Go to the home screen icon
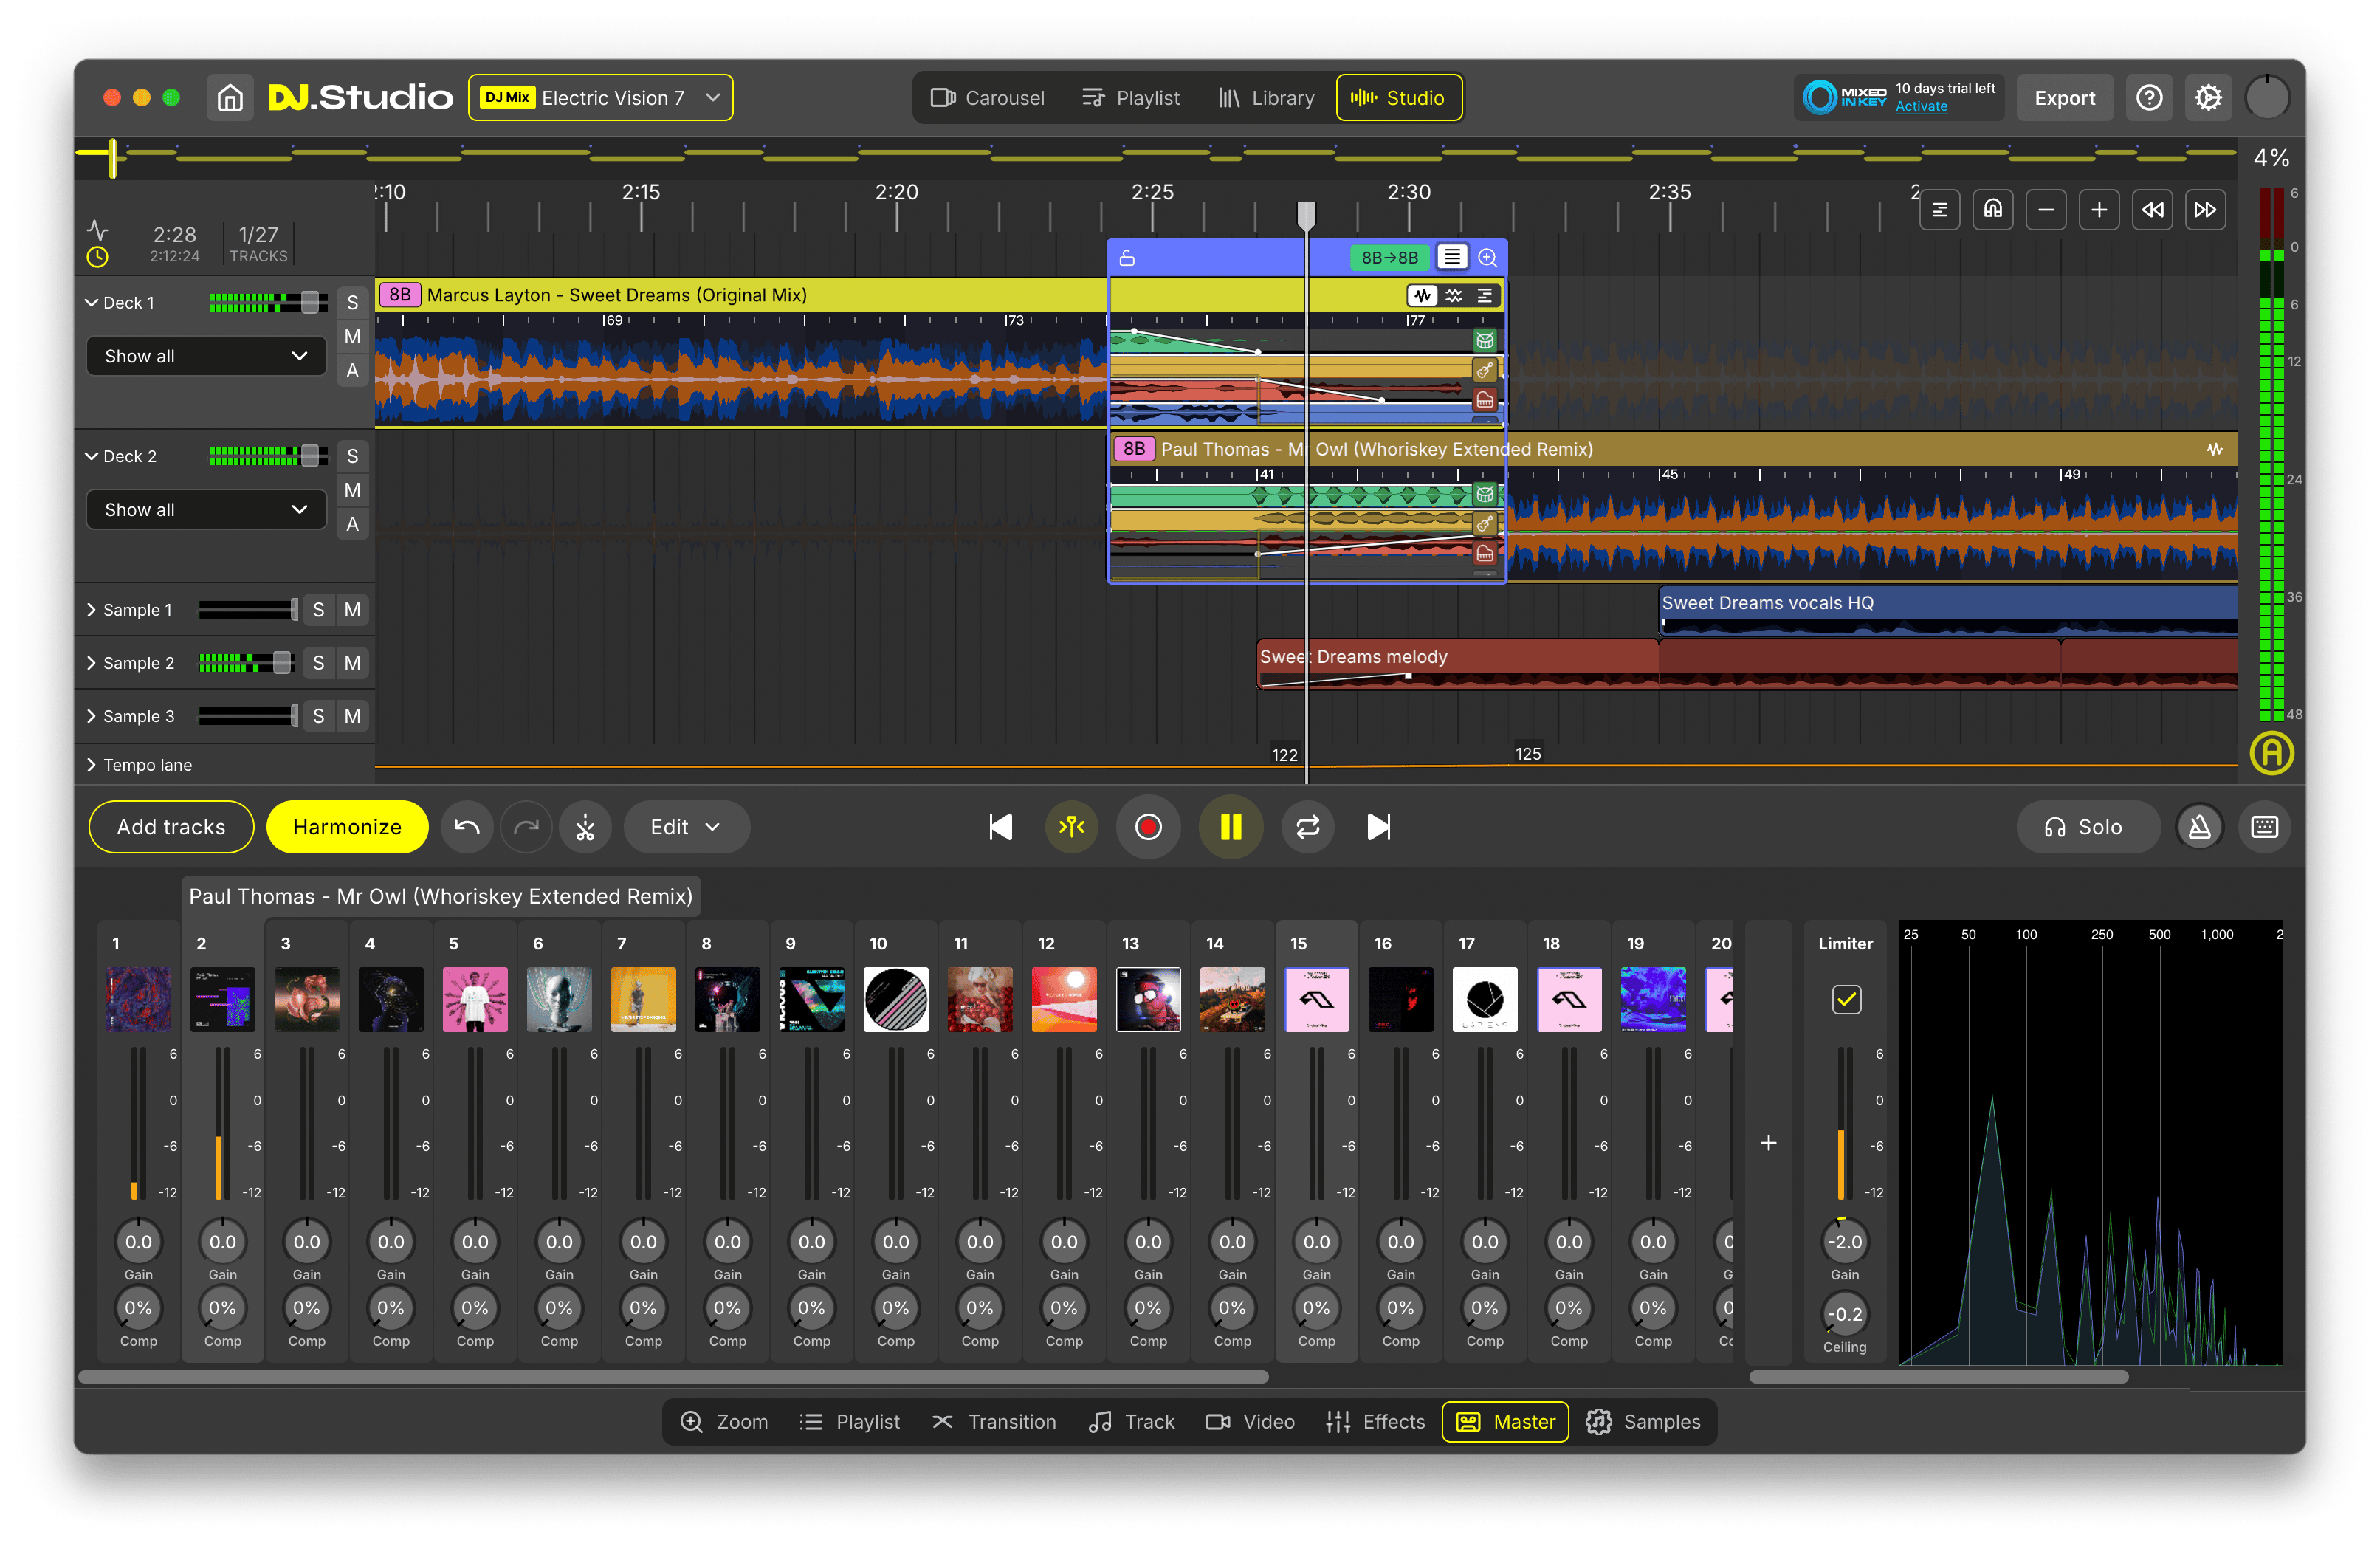The width and height of the screenshot is (2380, 1543). tap(230, 98)
